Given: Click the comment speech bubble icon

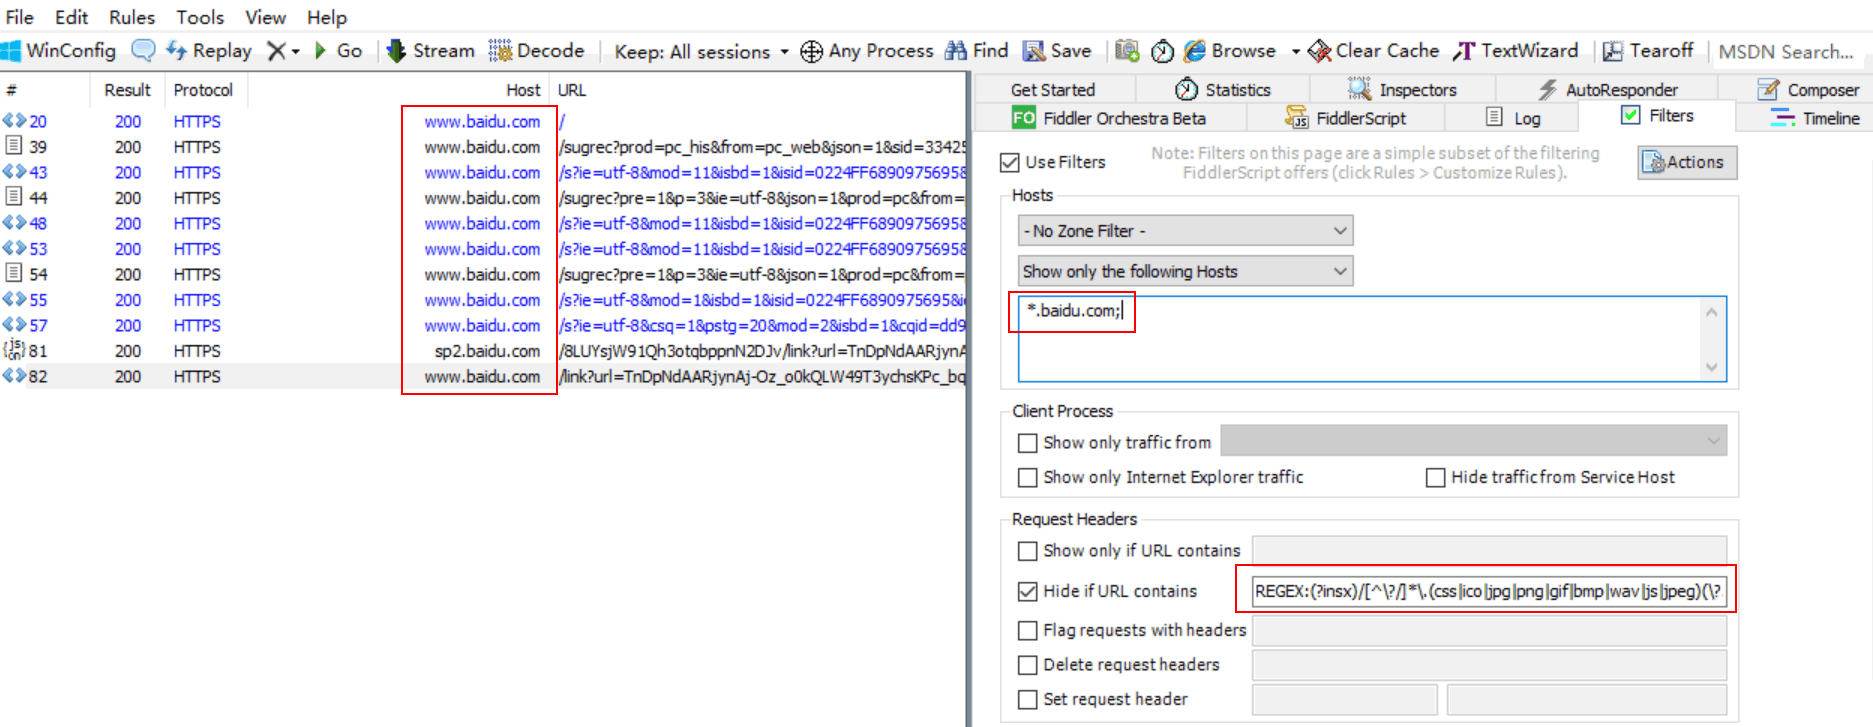Looking at the screenshot, I should pyautogui.click(x=144, y=50).
